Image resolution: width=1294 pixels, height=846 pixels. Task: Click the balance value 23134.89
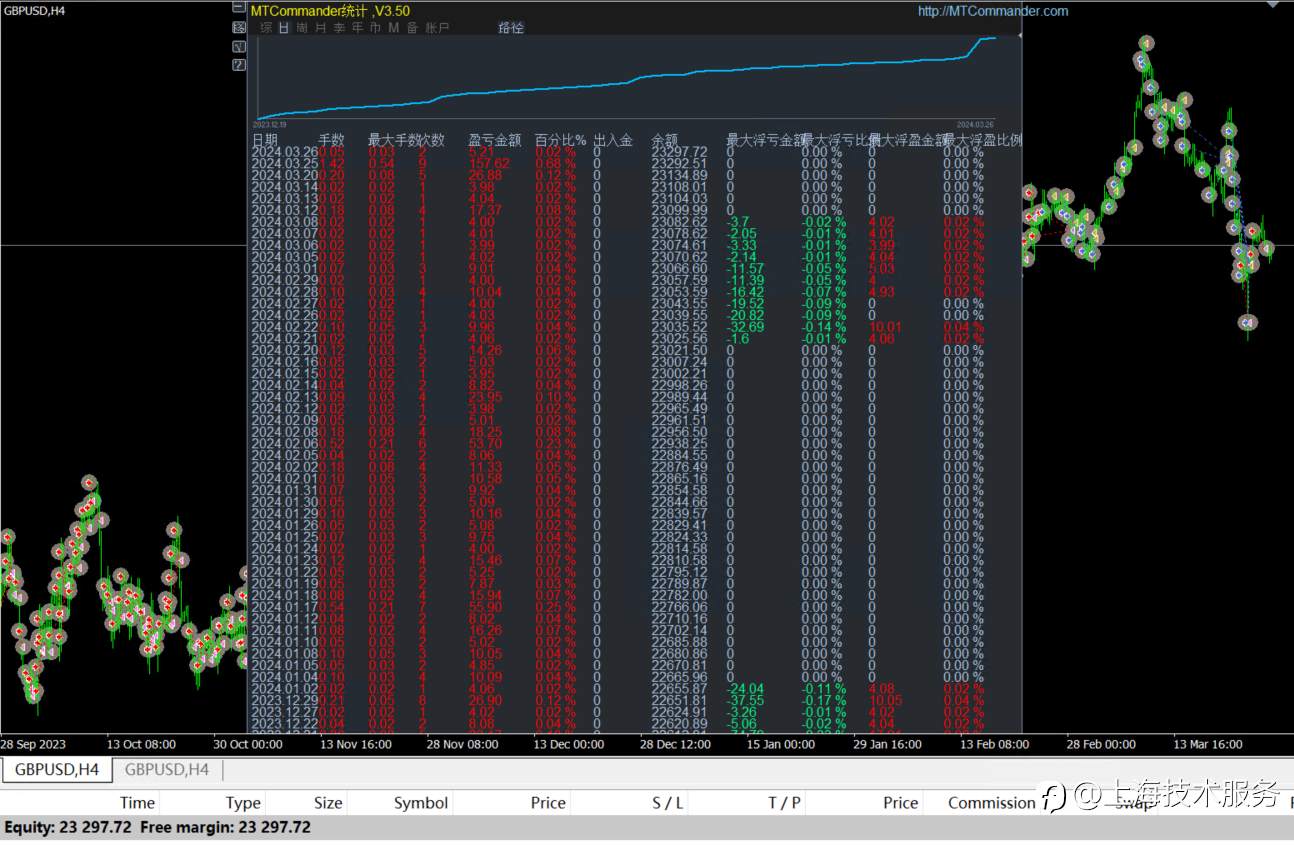679,175
